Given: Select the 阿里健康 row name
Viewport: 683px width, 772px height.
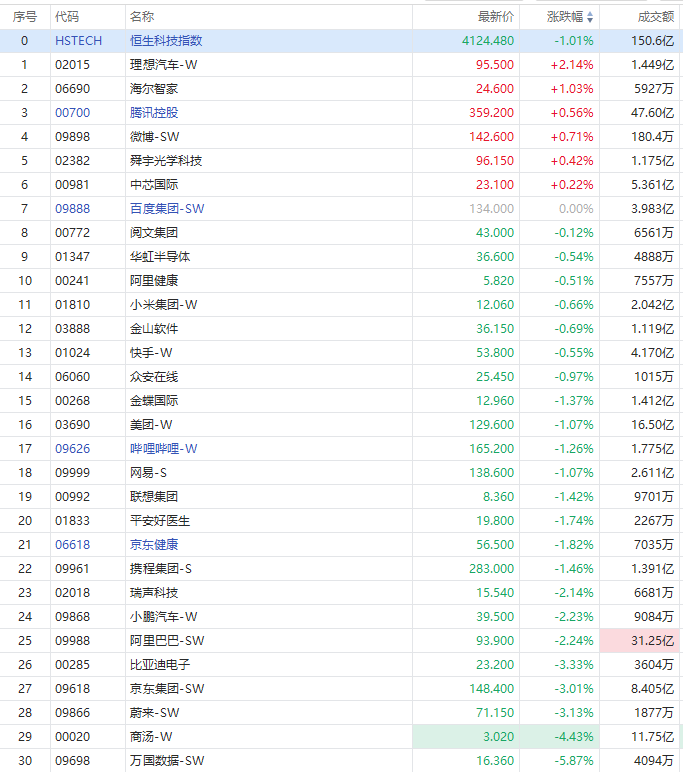Looking at the screenshot, I should click(154, 281).
